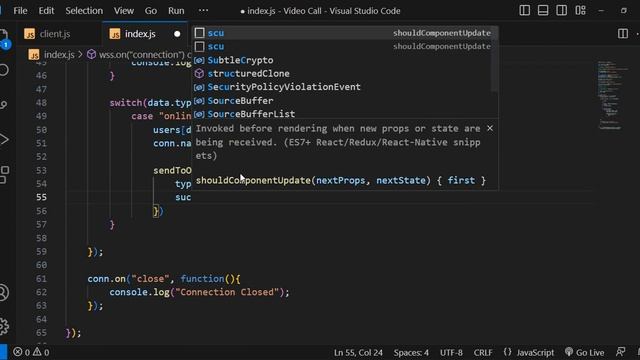640x360 pixels.
Task: Click the suggestion list scrollbar
Action: 495,60
